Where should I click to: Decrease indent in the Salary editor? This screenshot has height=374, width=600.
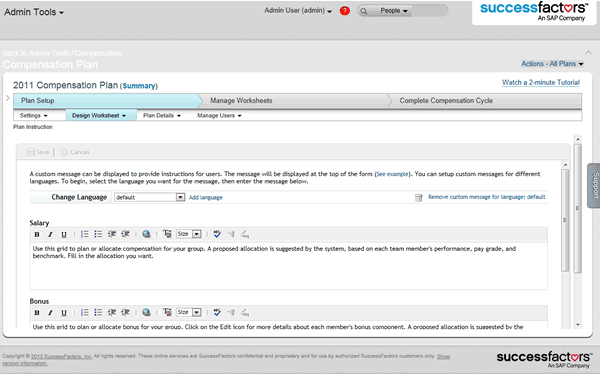point(112,234)
